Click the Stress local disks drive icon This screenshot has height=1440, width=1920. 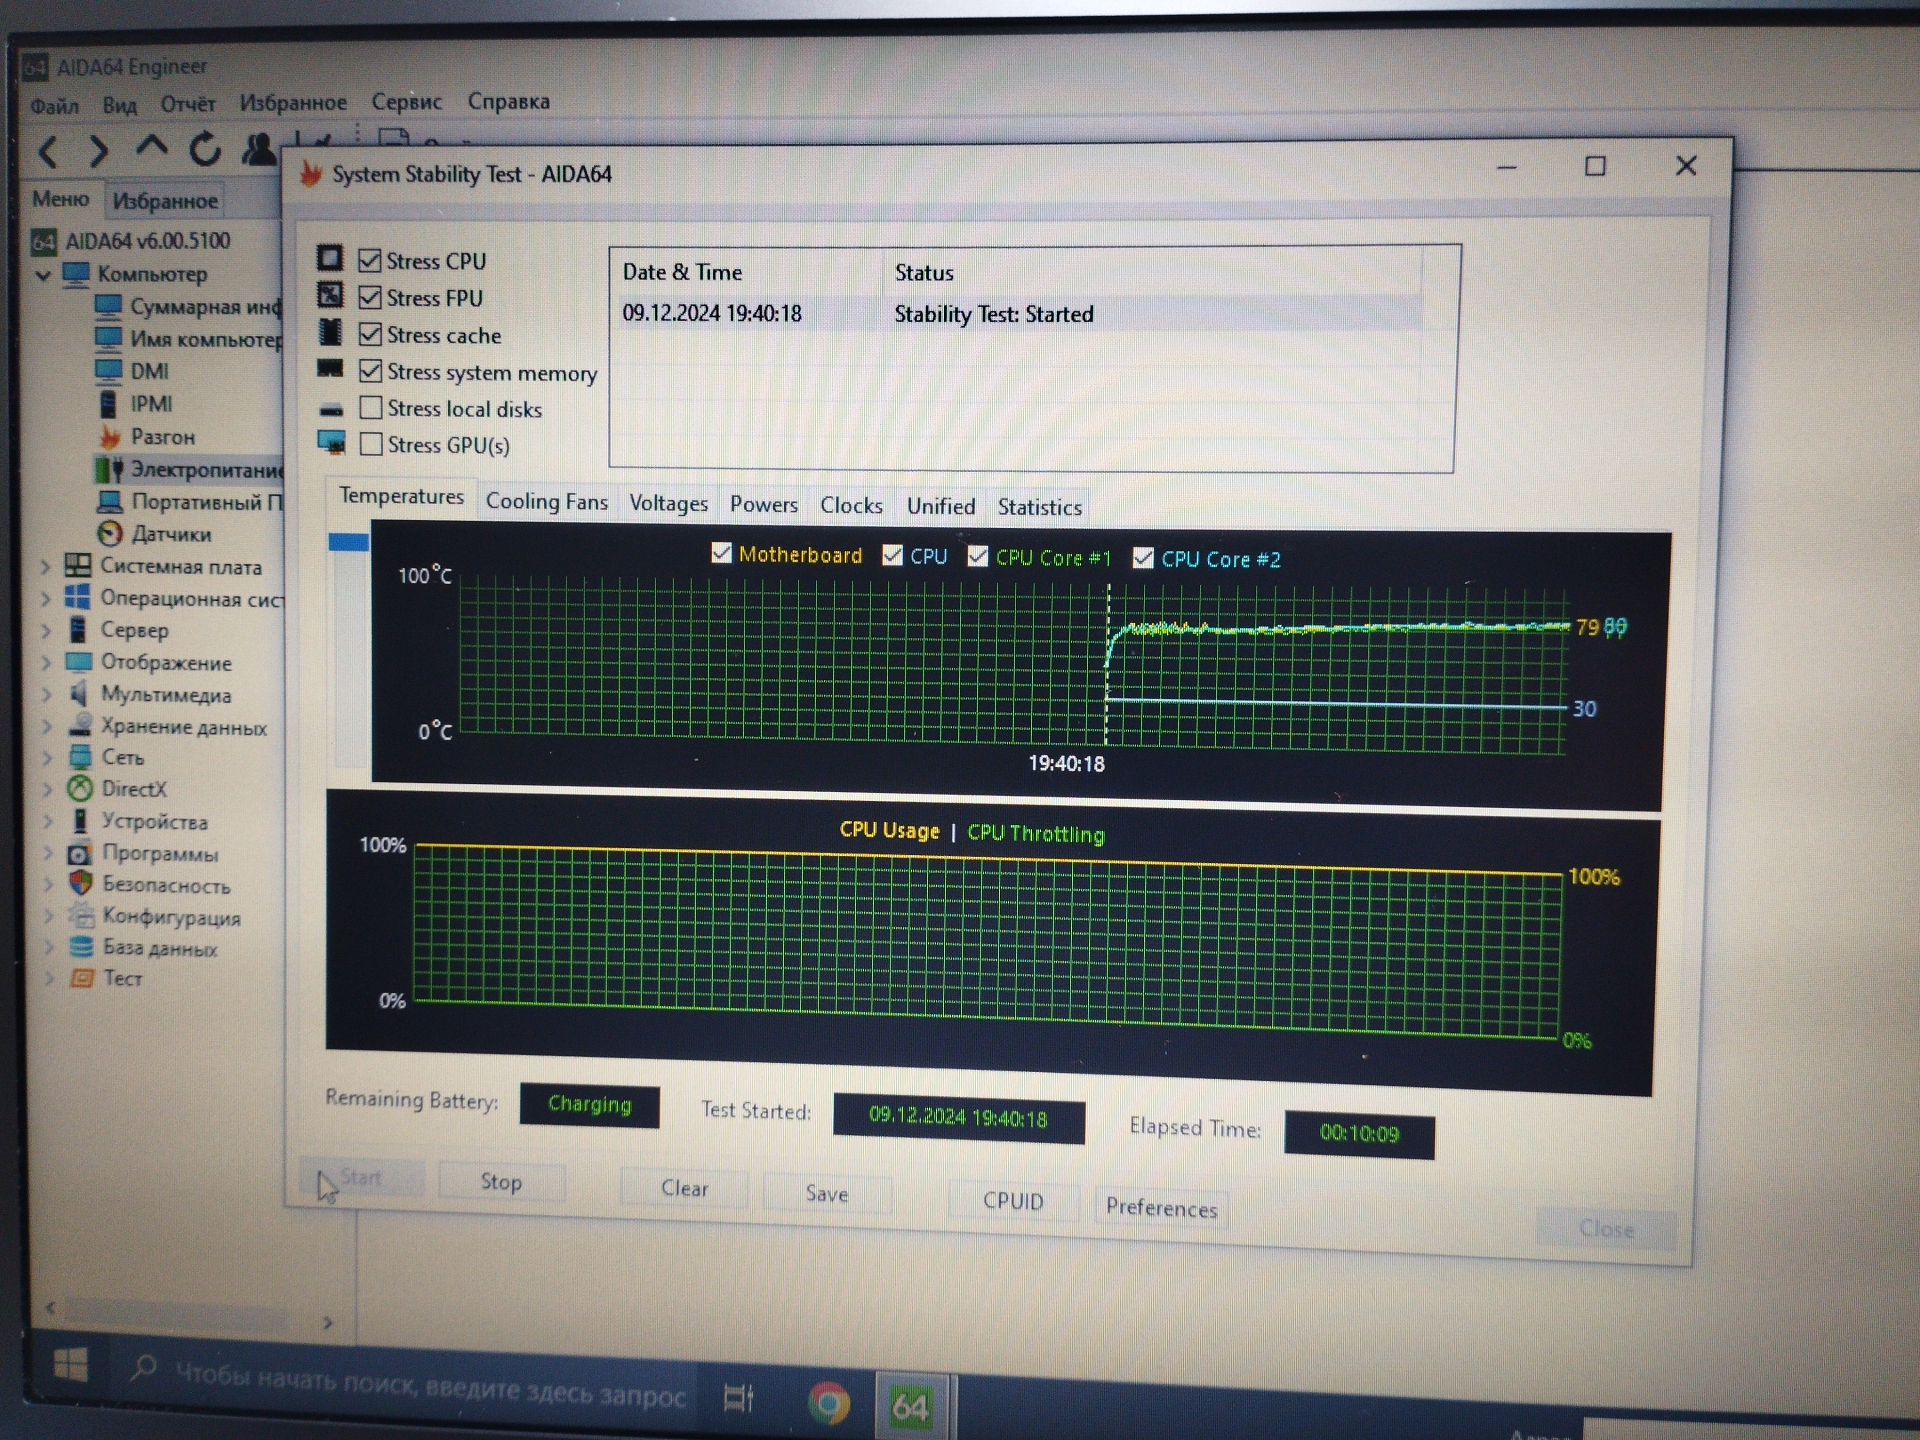pos(331,409)
